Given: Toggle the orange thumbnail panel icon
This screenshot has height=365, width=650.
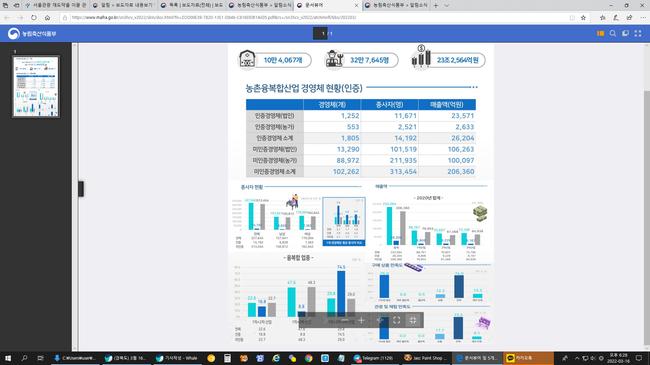Looking at the screenshot, I should (x=600, y=34).
